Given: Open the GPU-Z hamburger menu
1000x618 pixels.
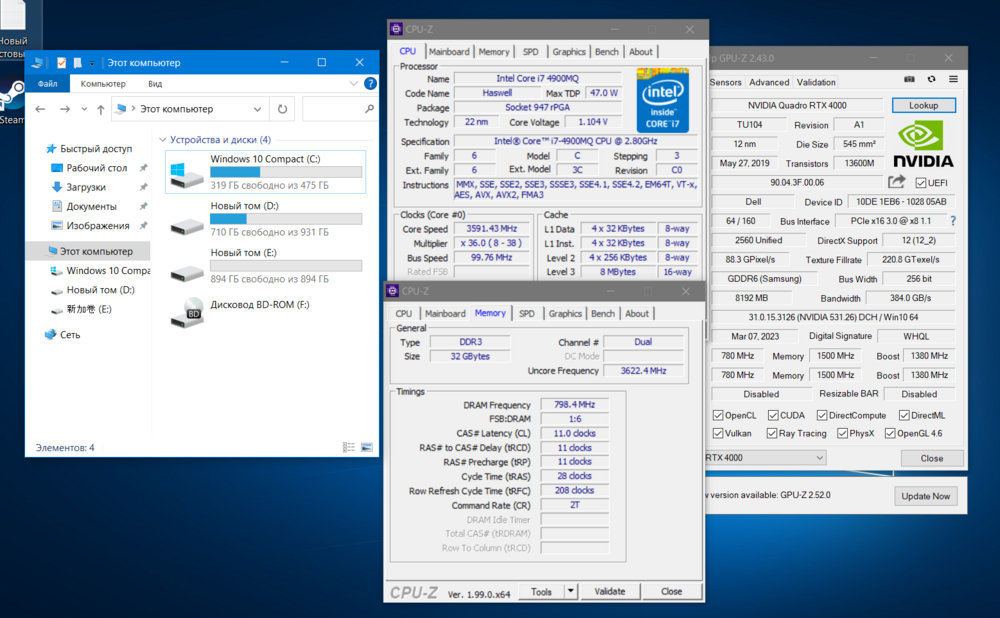Looking at the screenshot, I should click(x=953, y=79).
